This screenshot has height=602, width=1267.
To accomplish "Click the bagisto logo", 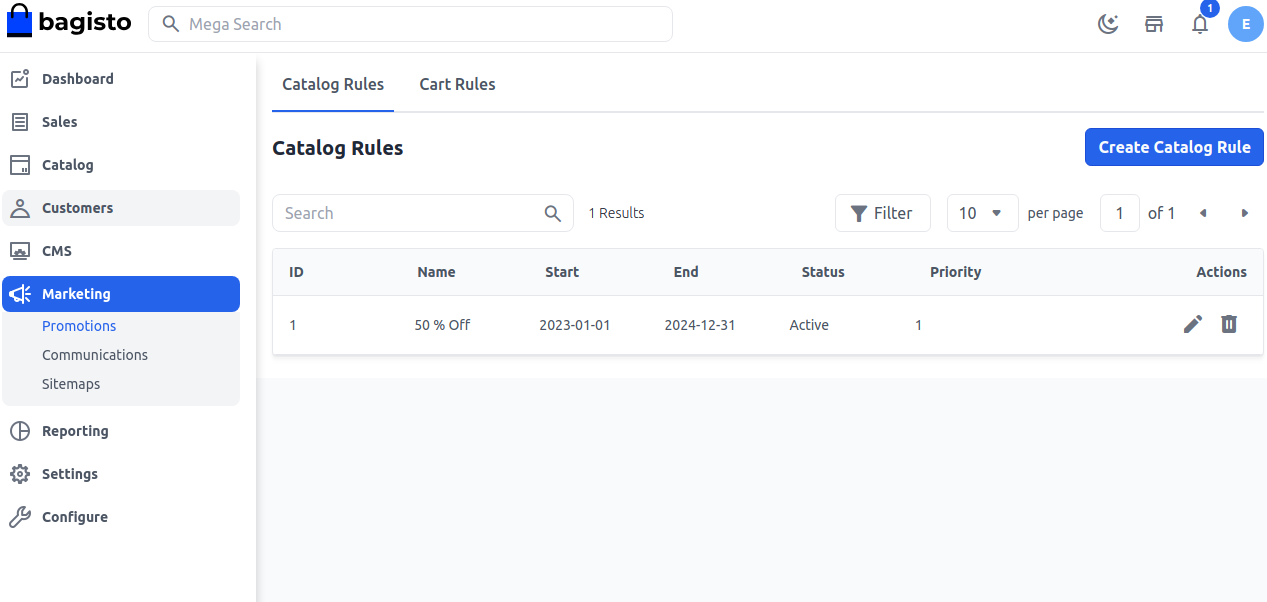I will 70,22.
